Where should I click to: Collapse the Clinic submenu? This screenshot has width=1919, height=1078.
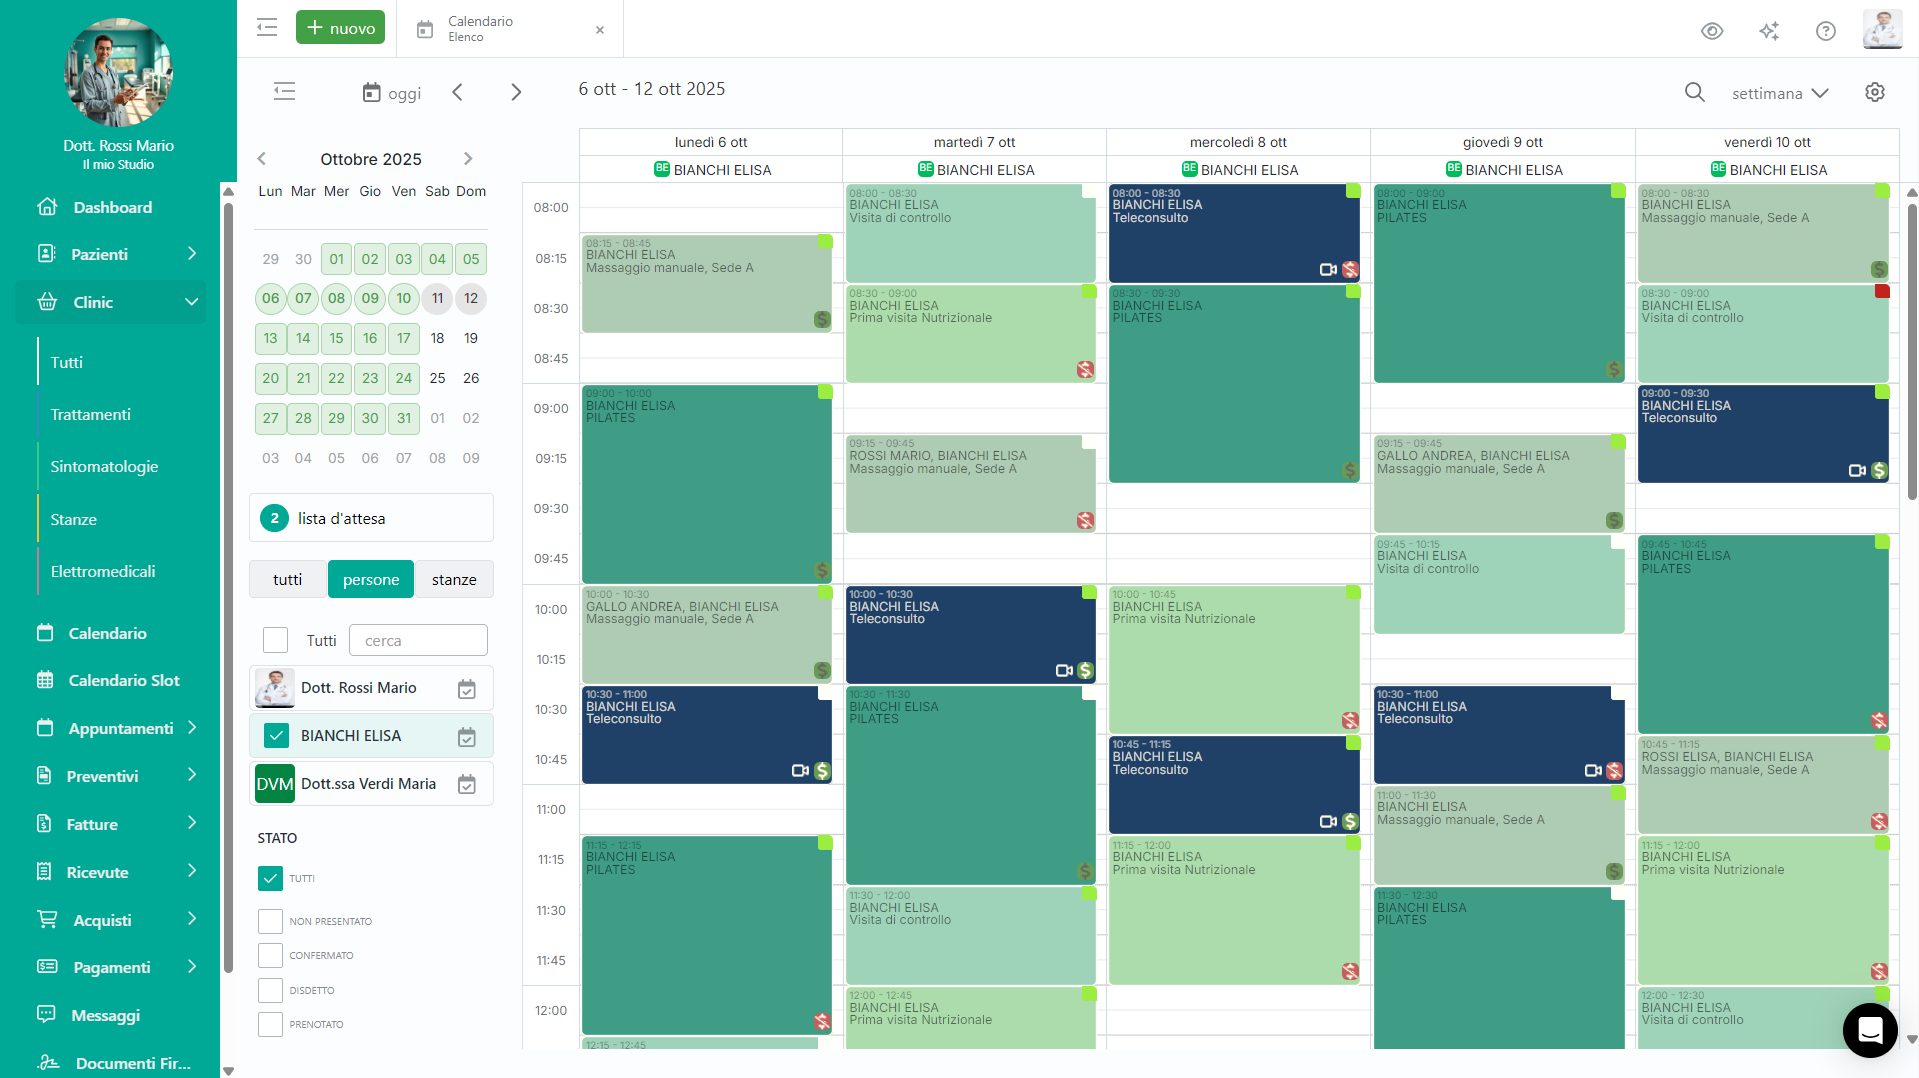[192, 302]
